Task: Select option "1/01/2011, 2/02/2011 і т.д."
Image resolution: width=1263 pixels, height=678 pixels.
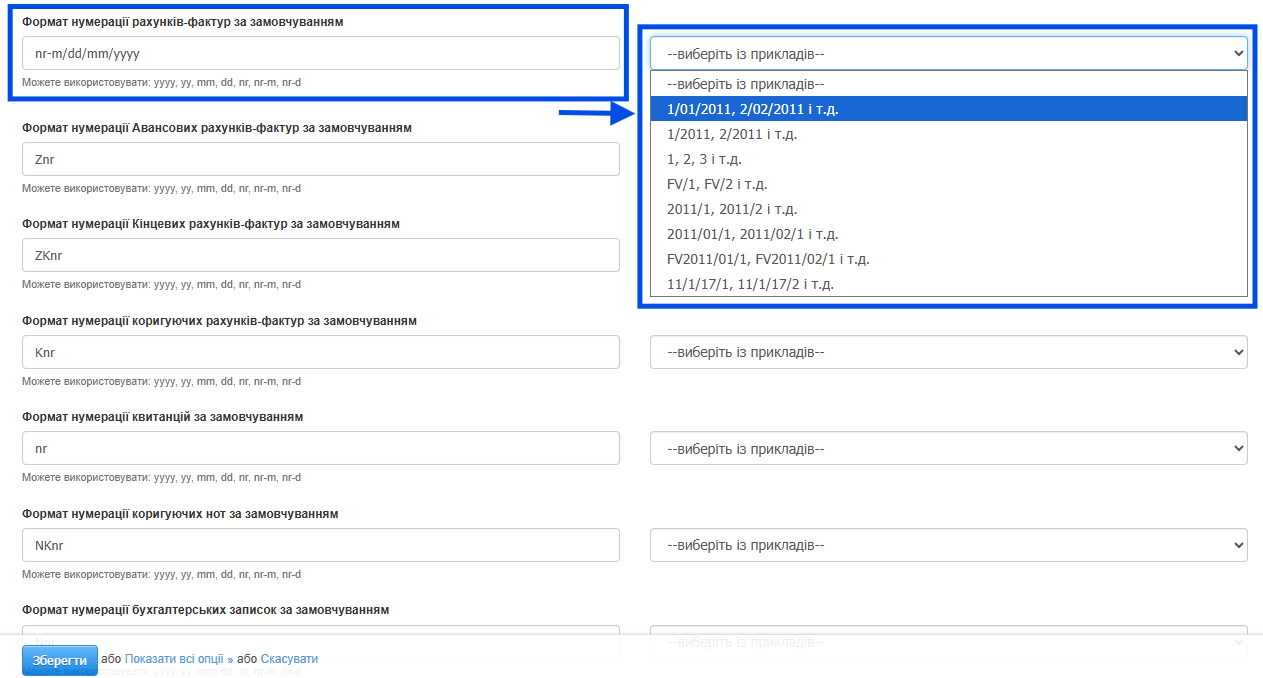Action: [x=752, y=109]
